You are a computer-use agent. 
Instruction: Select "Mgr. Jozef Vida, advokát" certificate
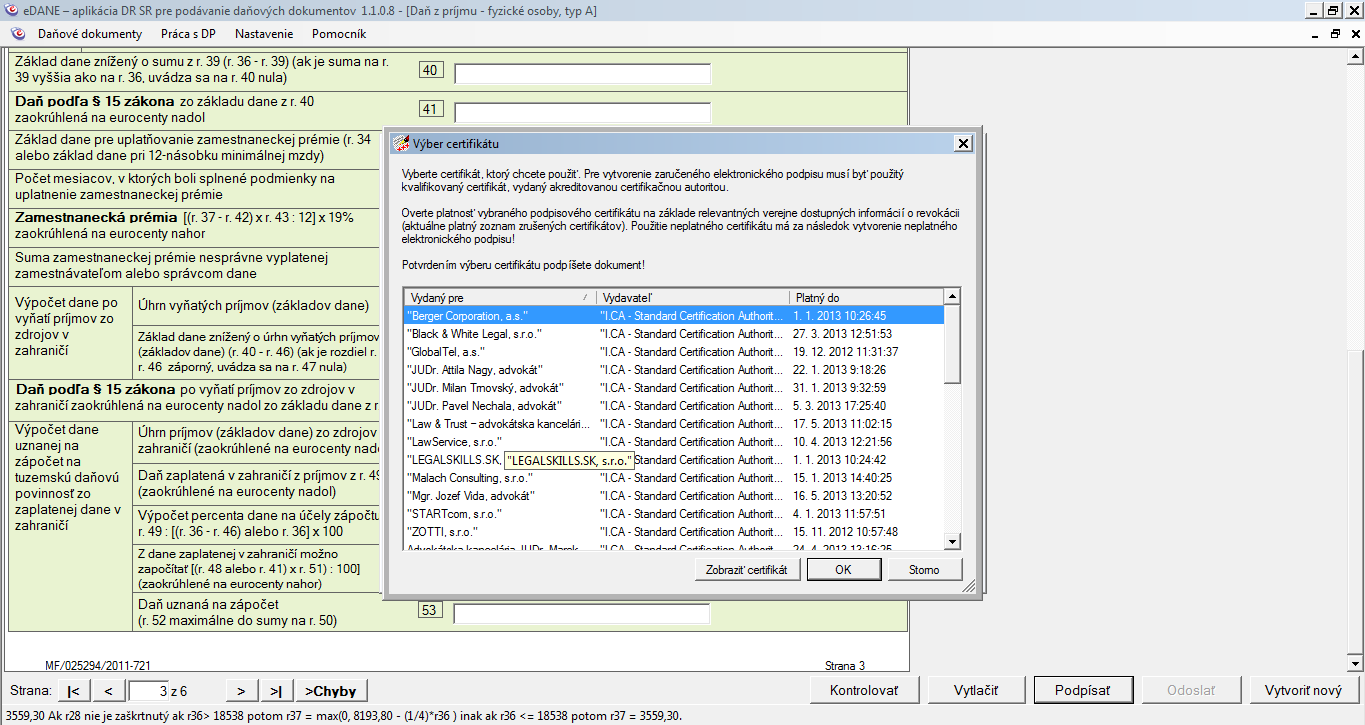point(674,496)
